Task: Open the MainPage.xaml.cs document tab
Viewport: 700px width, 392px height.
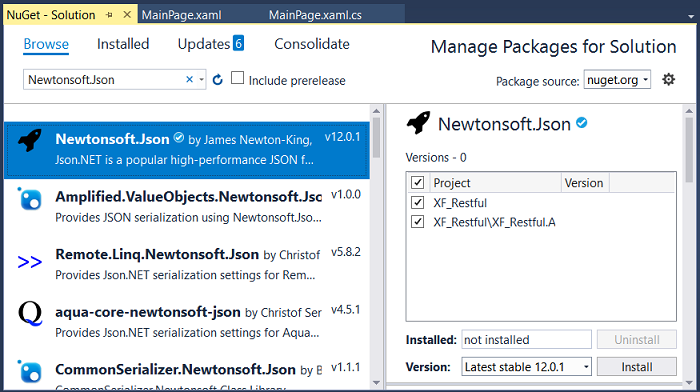Action: (x=315, y=15)
